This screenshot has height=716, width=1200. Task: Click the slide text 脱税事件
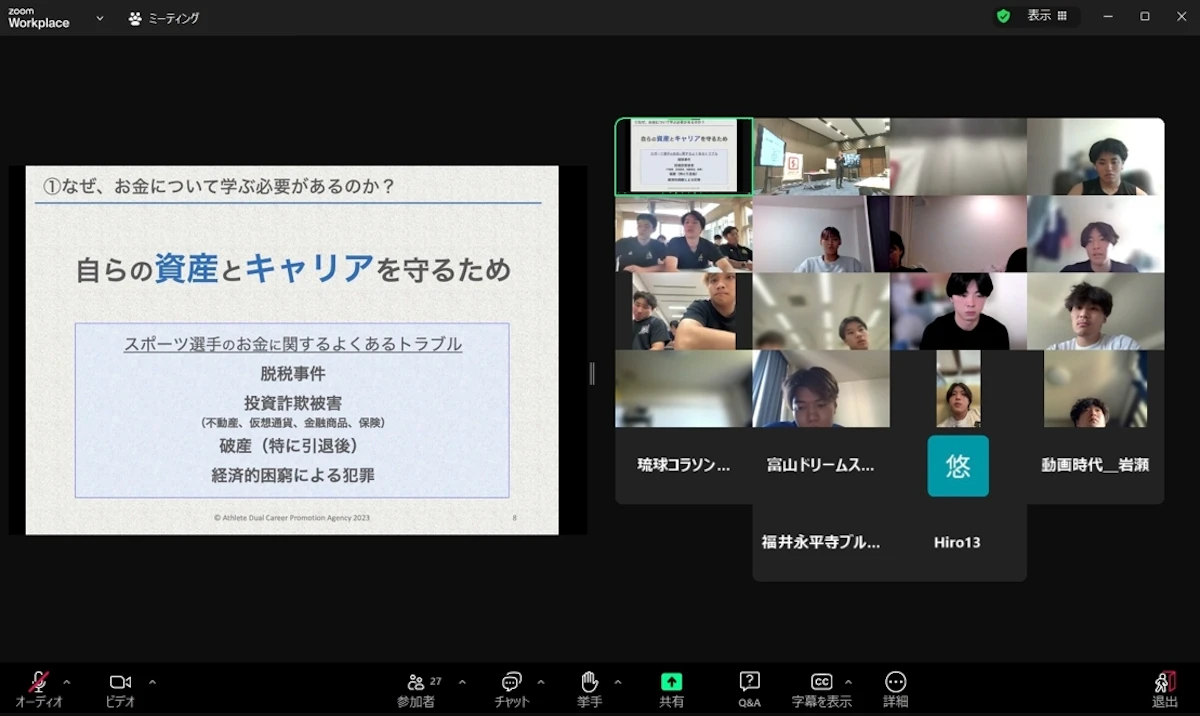(292, 374)
